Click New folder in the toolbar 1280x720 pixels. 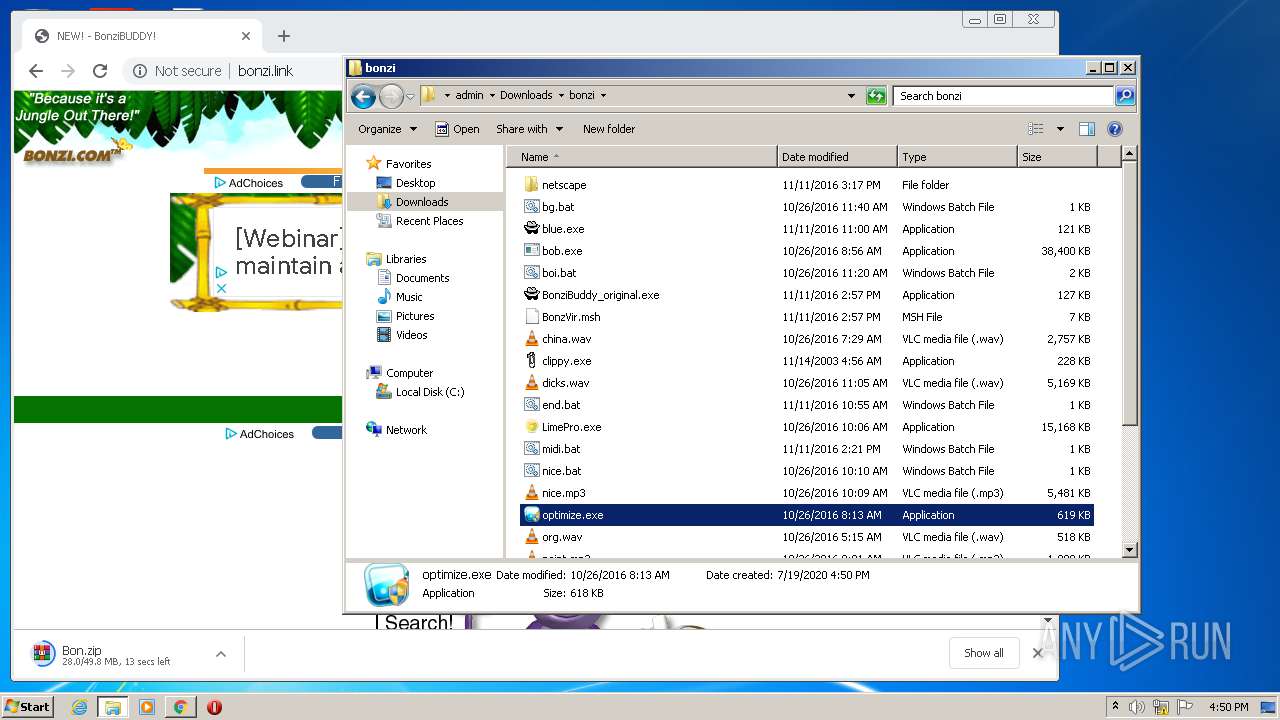609,129
